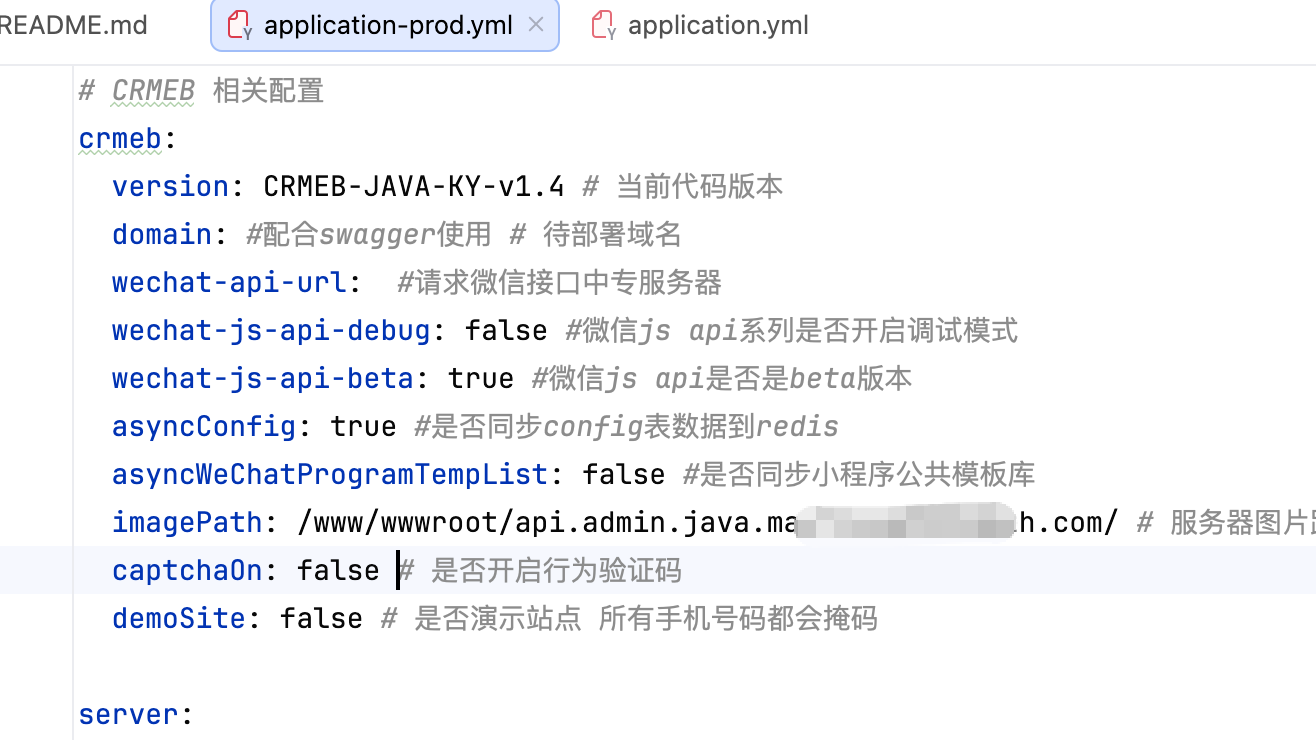The width and height of the screenshot is (1316, 740).
Task: Click the version key in the YAML
Action: [171, 186]
